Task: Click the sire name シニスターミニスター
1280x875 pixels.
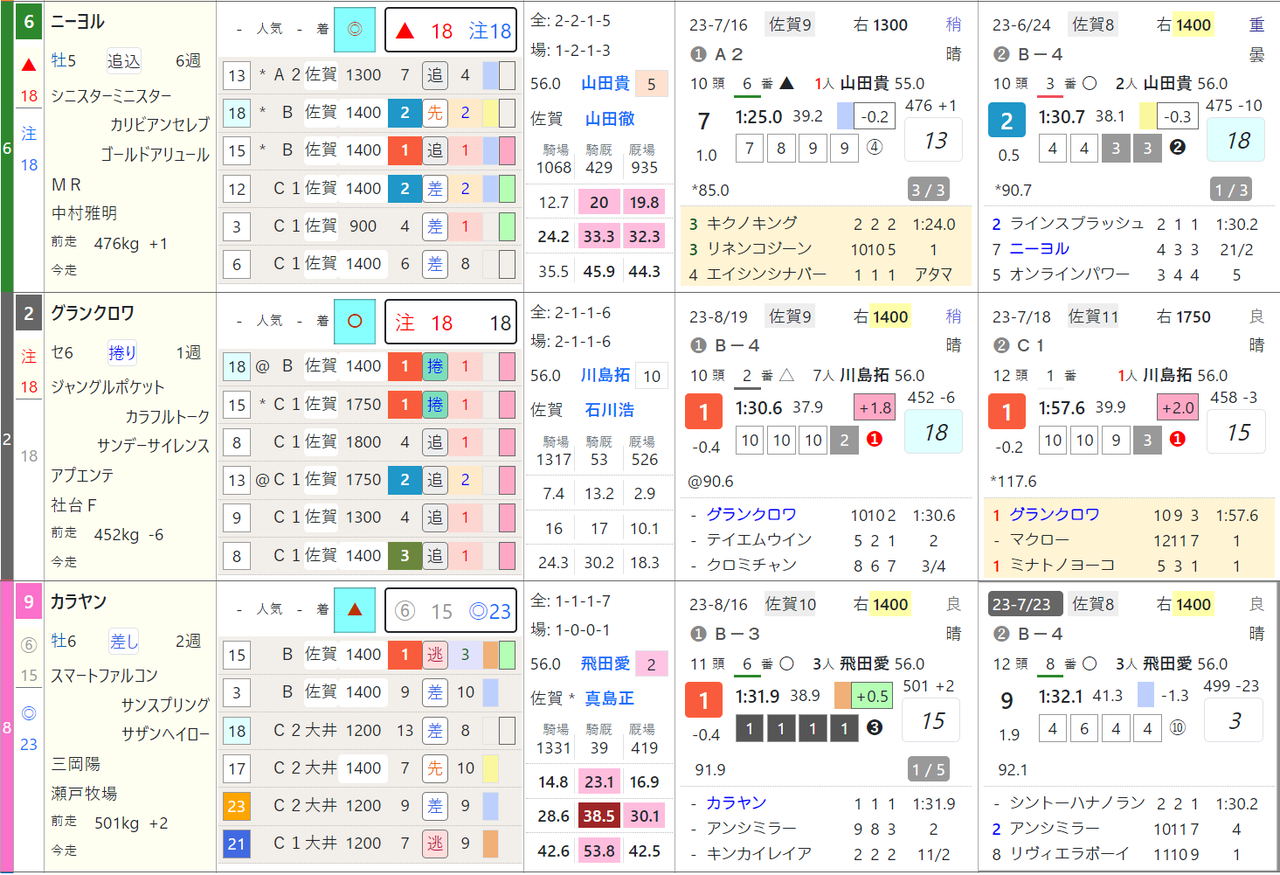Action: 112,96
